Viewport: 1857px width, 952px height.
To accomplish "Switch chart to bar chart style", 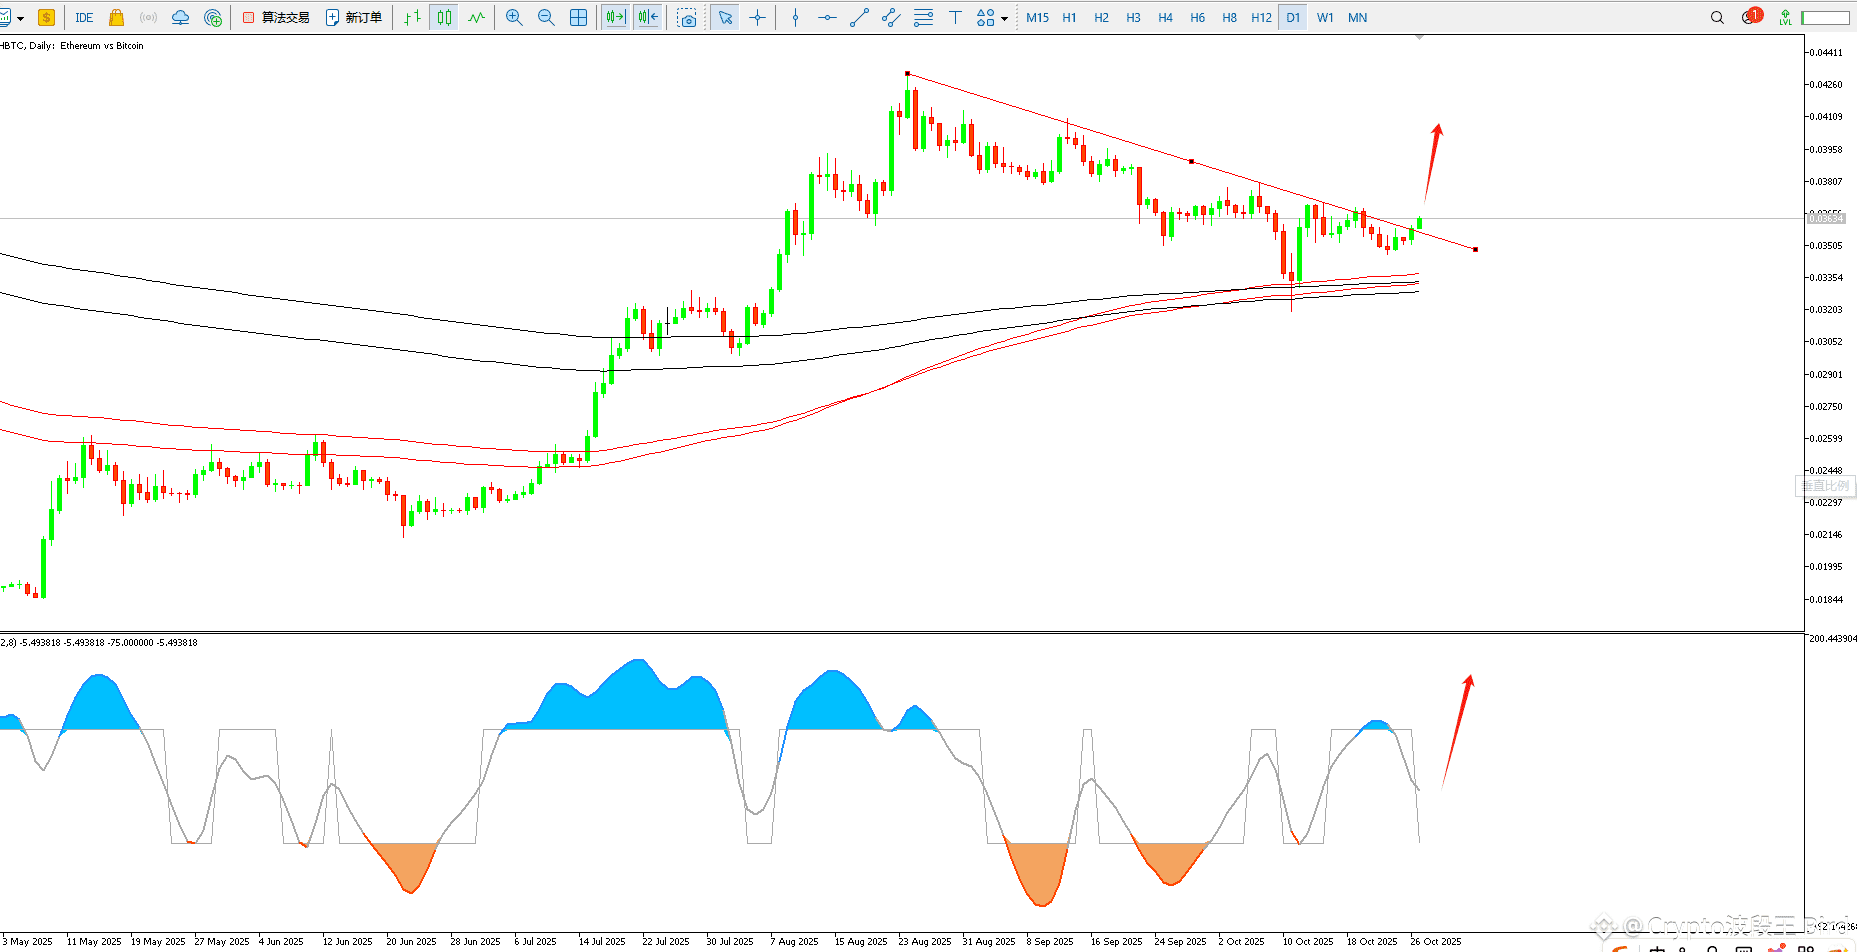I will click(x=412, y=17).
